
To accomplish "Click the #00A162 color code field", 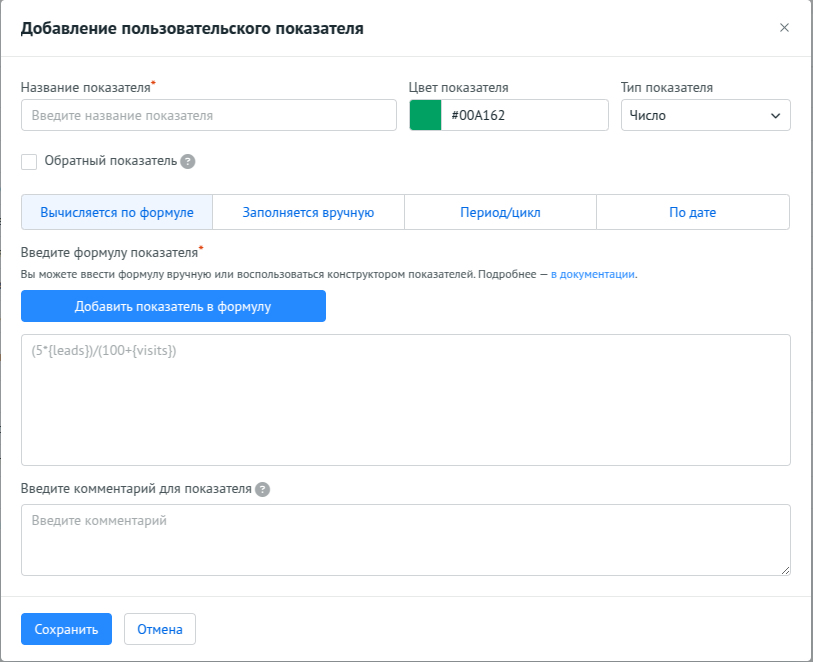I will (x=524, y=116).
